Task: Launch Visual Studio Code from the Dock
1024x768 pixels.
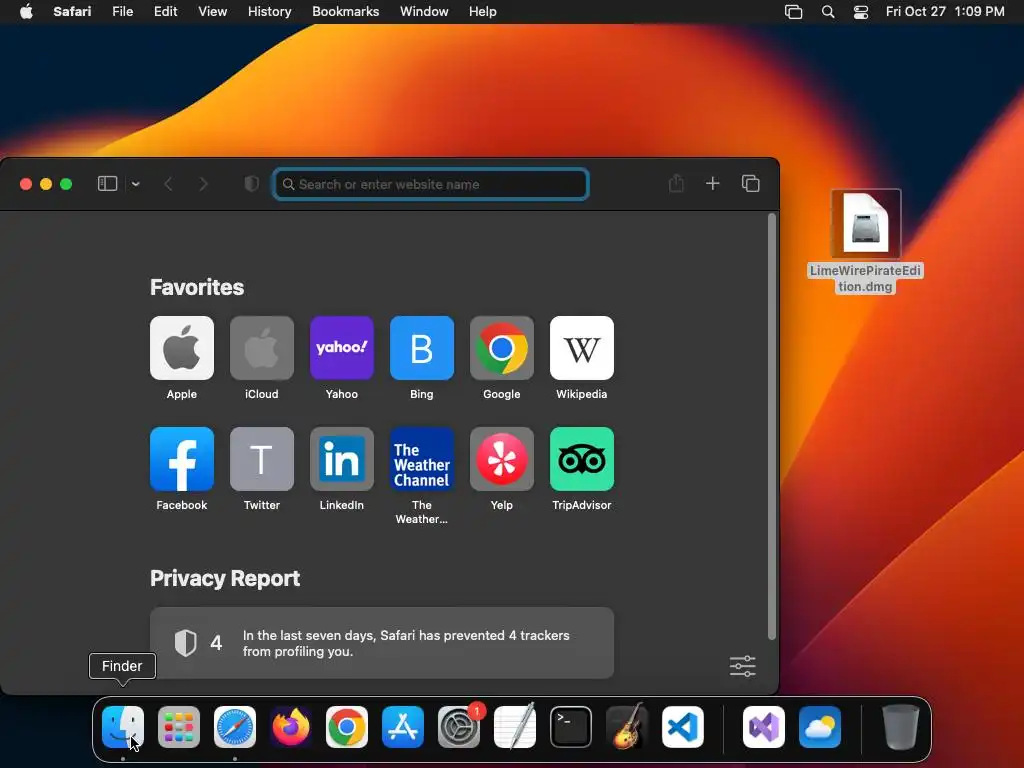Action: tap(682, 727)
